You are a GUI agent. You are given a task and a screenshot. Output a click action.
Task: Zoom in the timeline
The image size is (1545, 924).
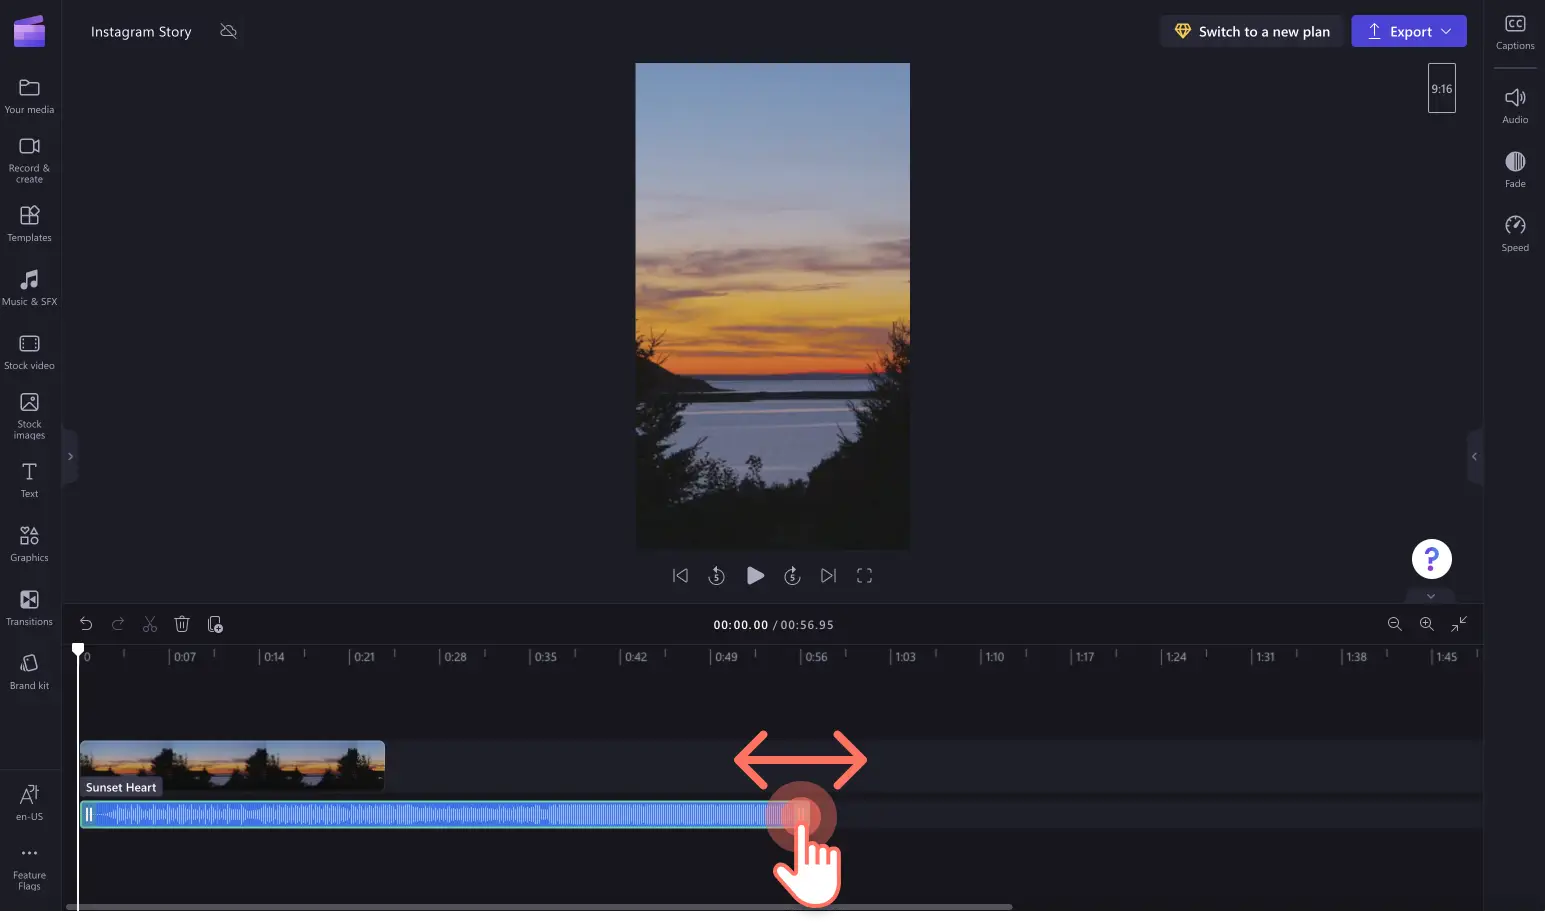(x=1426, y=624)
